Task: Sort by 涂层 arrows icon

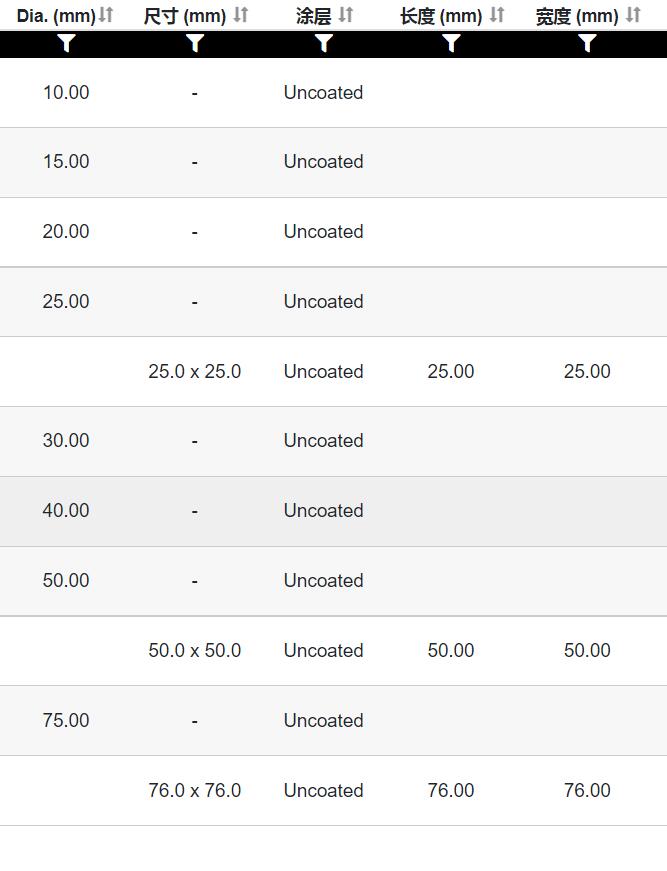Action: (x=345, y=15)
